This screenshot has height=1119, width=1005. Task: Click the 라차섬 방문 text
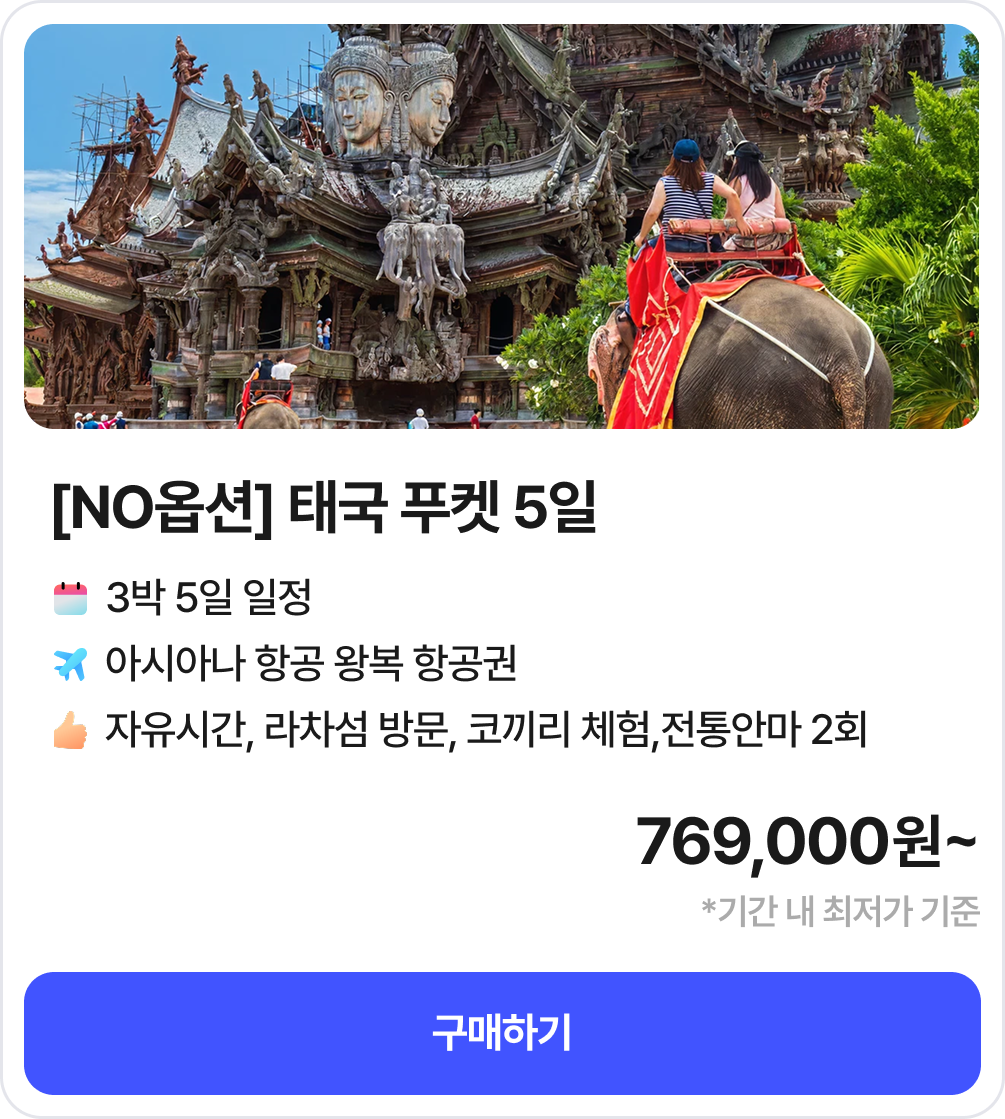click(x=357, y=729)
